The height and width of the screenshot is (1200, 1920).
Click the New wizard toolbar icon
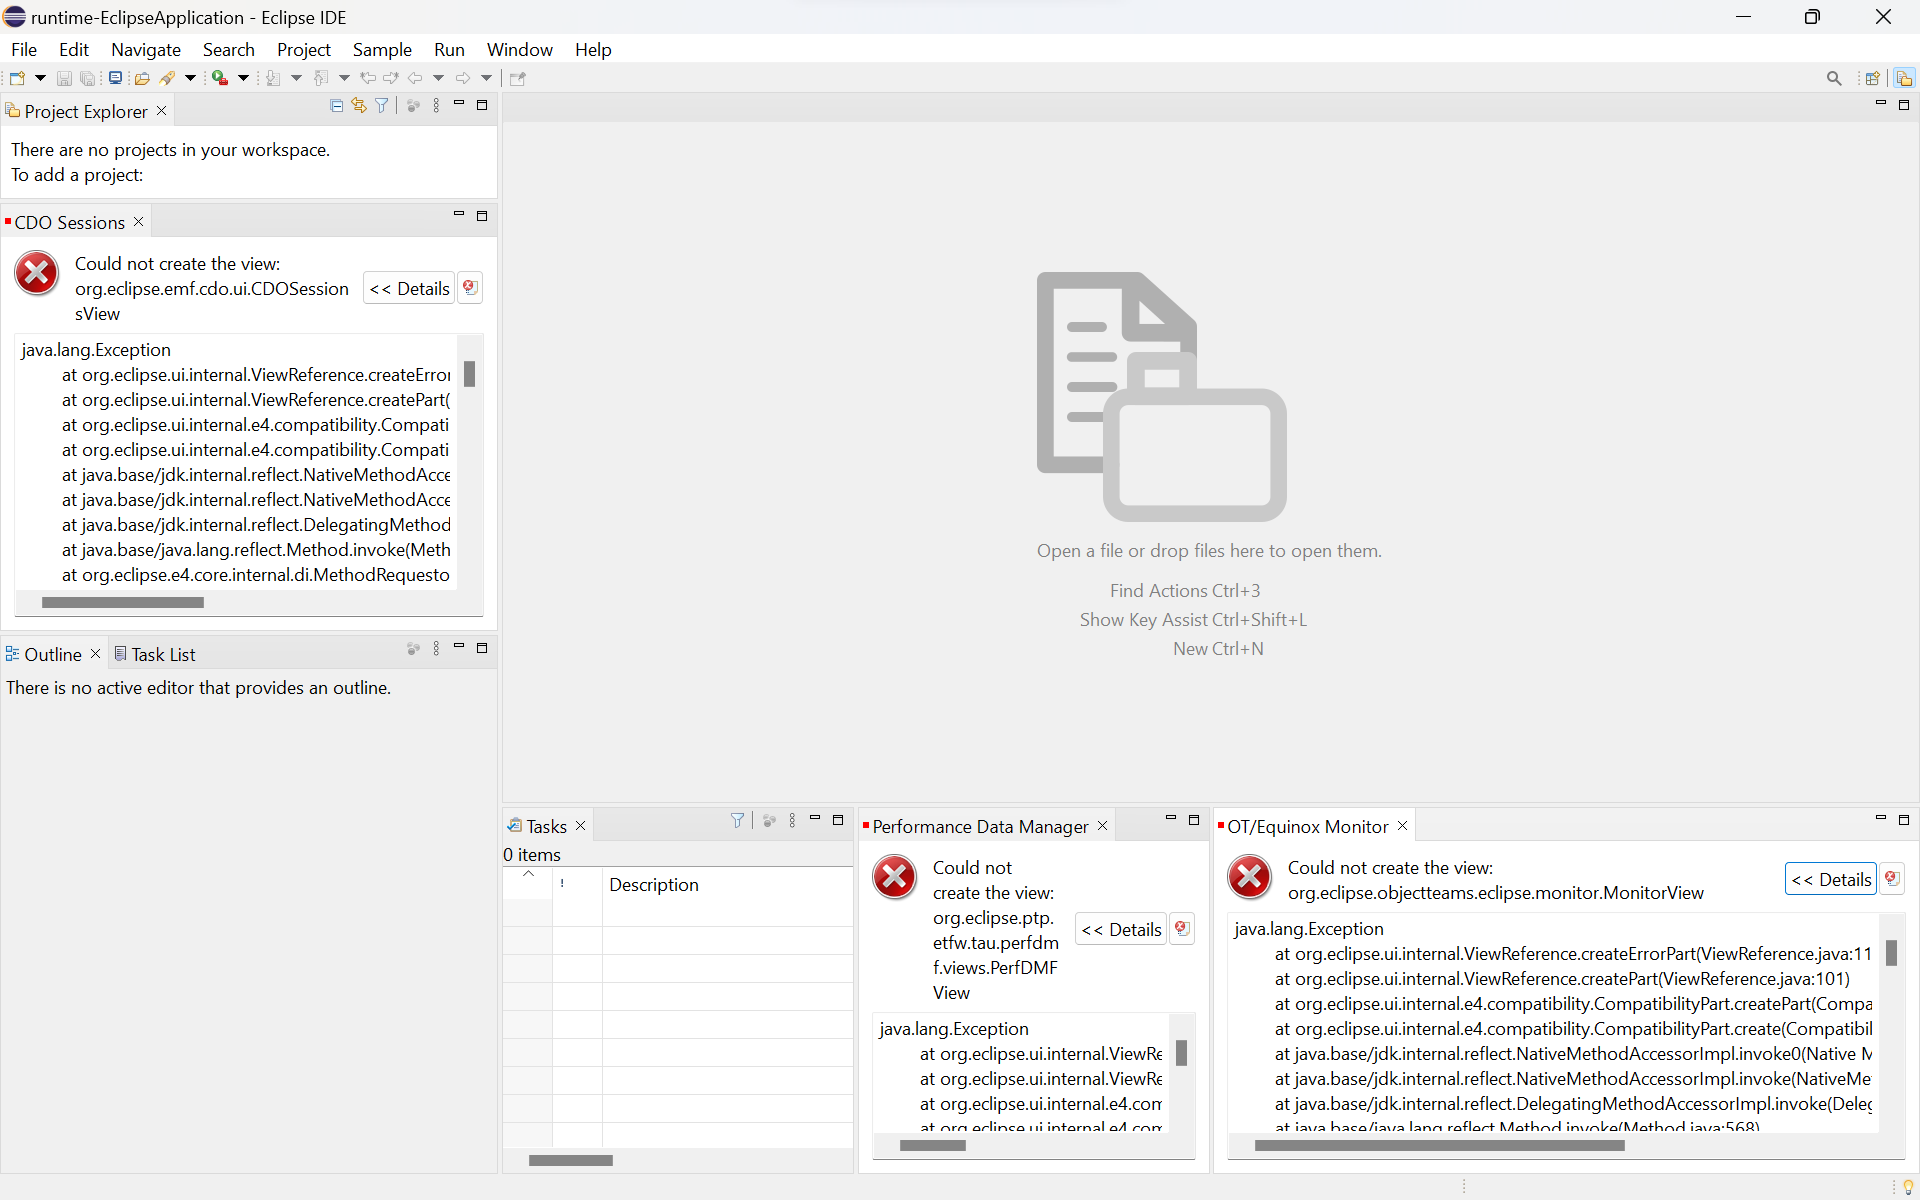(x=17, y=78)
